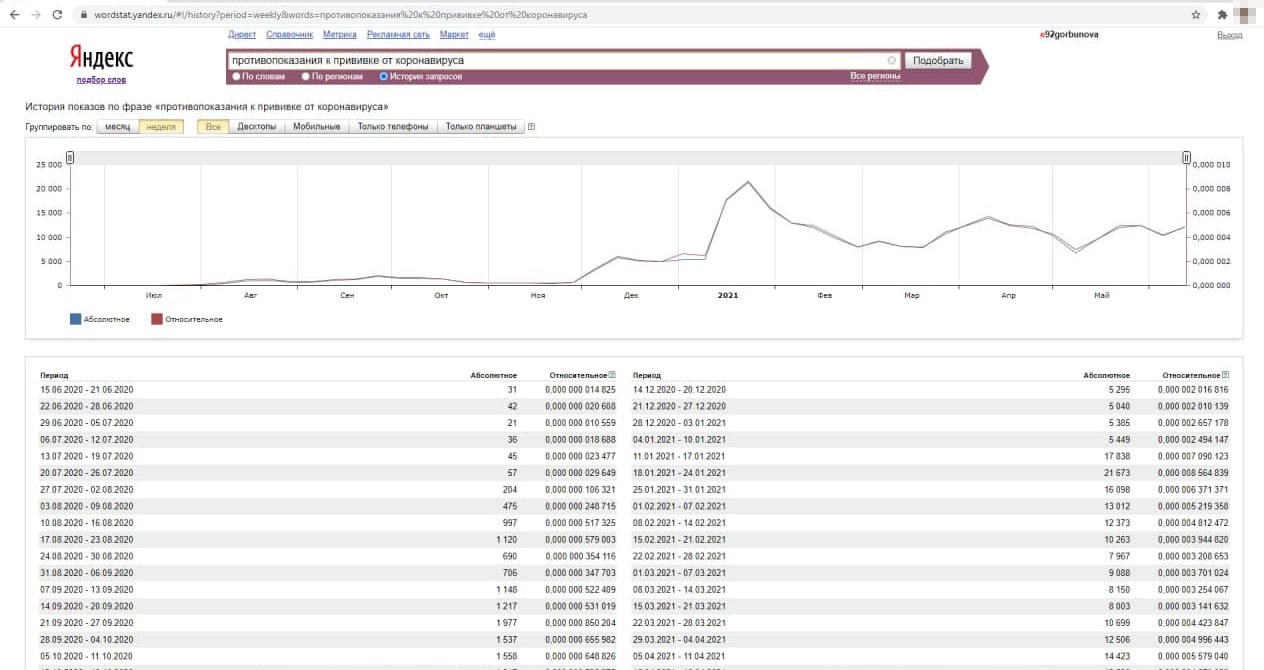The width and height of the screenshot is (1264, 670).
Task: Clear the search phrase with the X icon
Action: click(x=892, y=60)
